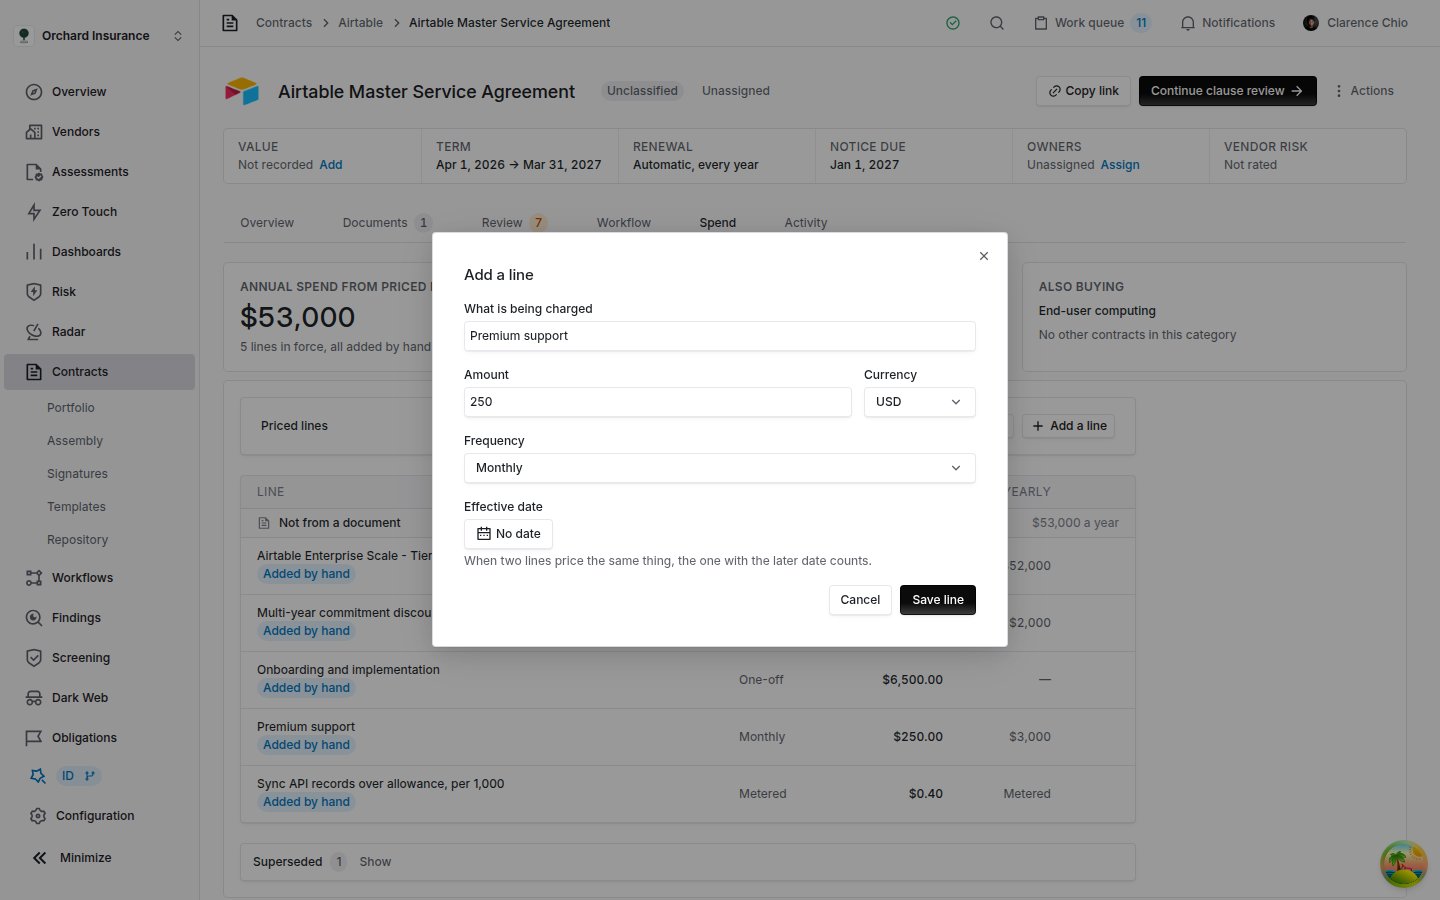1440x900 pixels.
Task: Click the Assessments clipboard icon
Action: point(34,172)
